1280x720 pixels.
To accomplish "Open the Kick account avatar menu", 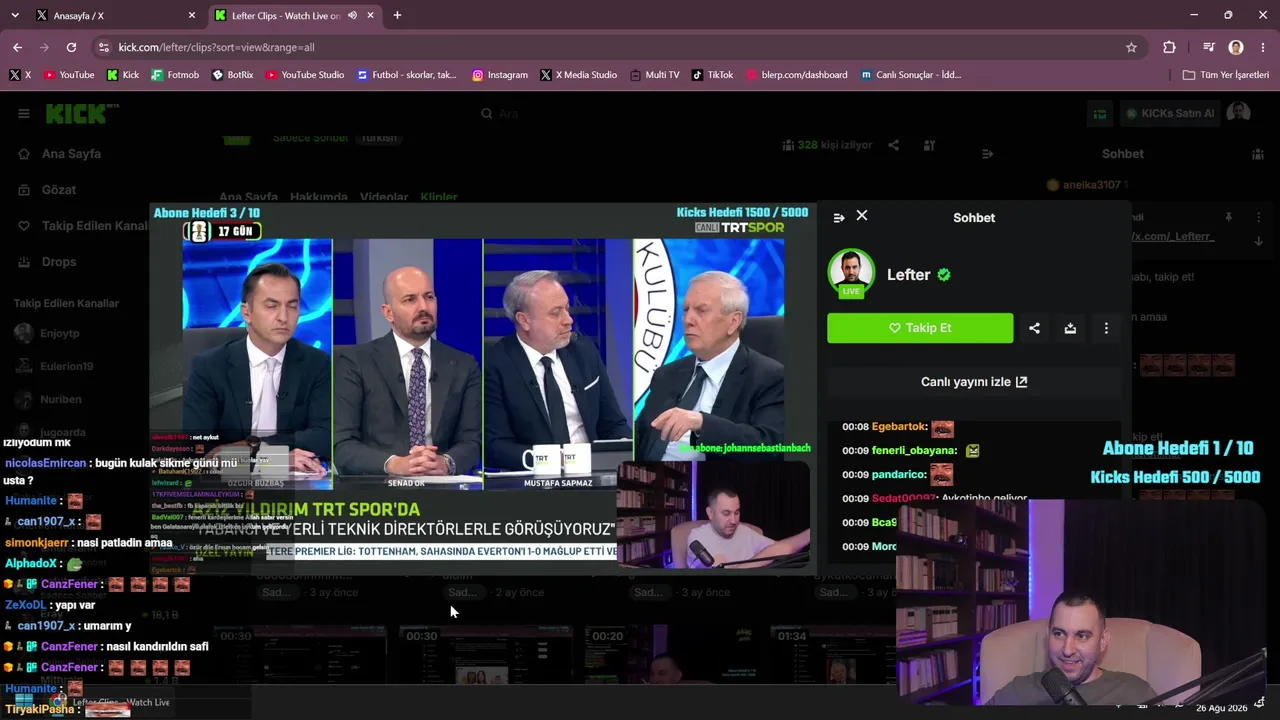I will coord(1238,113).
